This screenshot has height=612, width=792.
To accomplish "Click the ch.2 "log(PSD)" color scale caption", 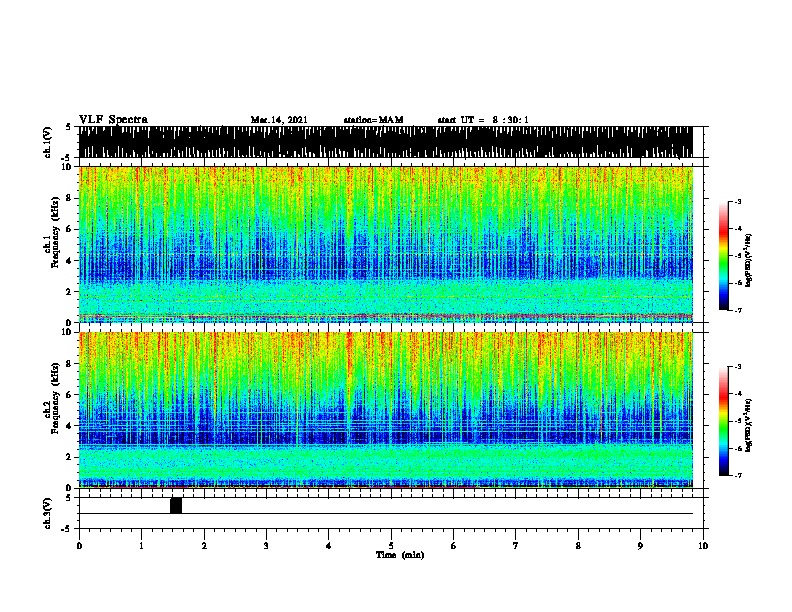I will (748, 425).
